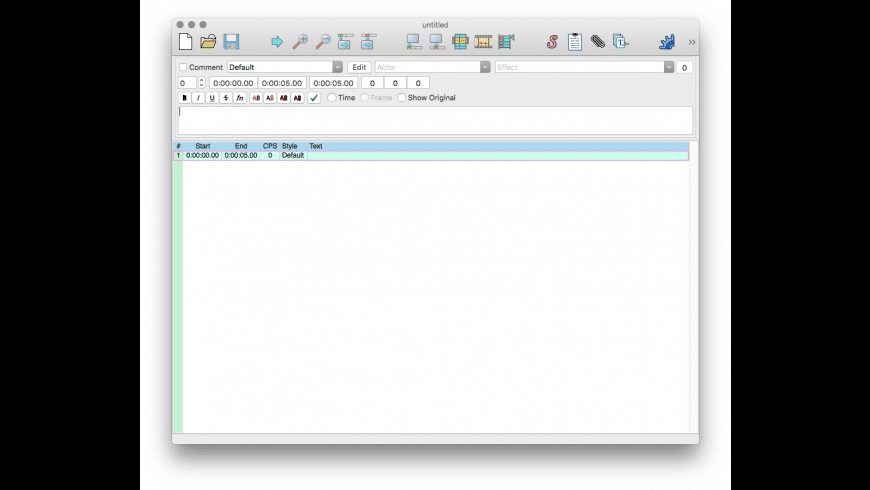
Task: Enable the Comment checkbox
Action: click(183, 67)
